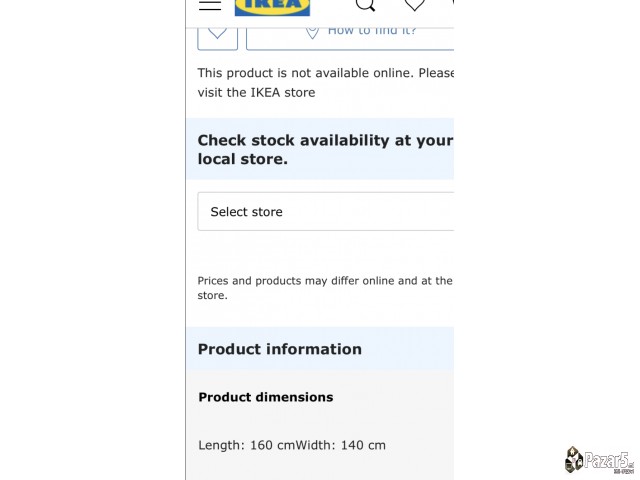Click the 'Width: 140 cm' text

pyautogui.click(x=338, y=445)
